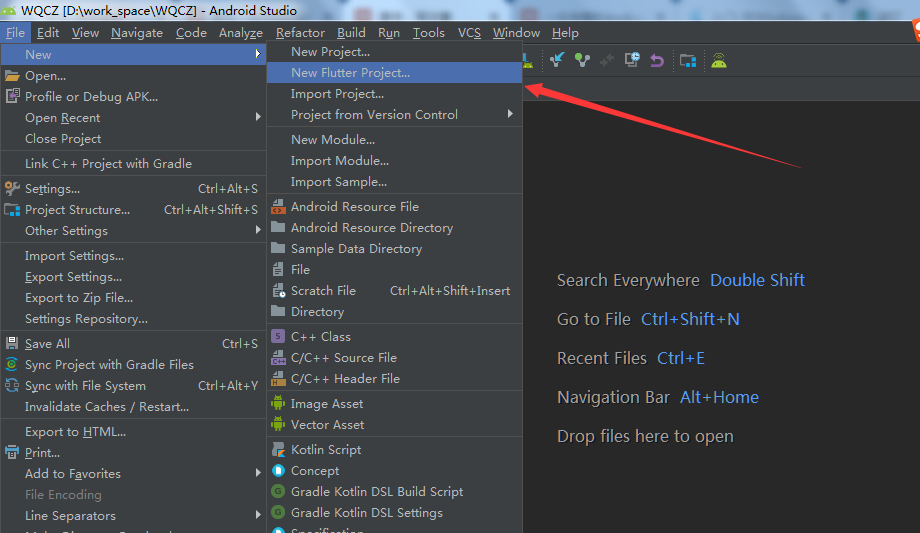This screenshot has height=533, width=920.
Task: Open Project Structure from the toolbar folder icon
Action: (x=688, y=60)
